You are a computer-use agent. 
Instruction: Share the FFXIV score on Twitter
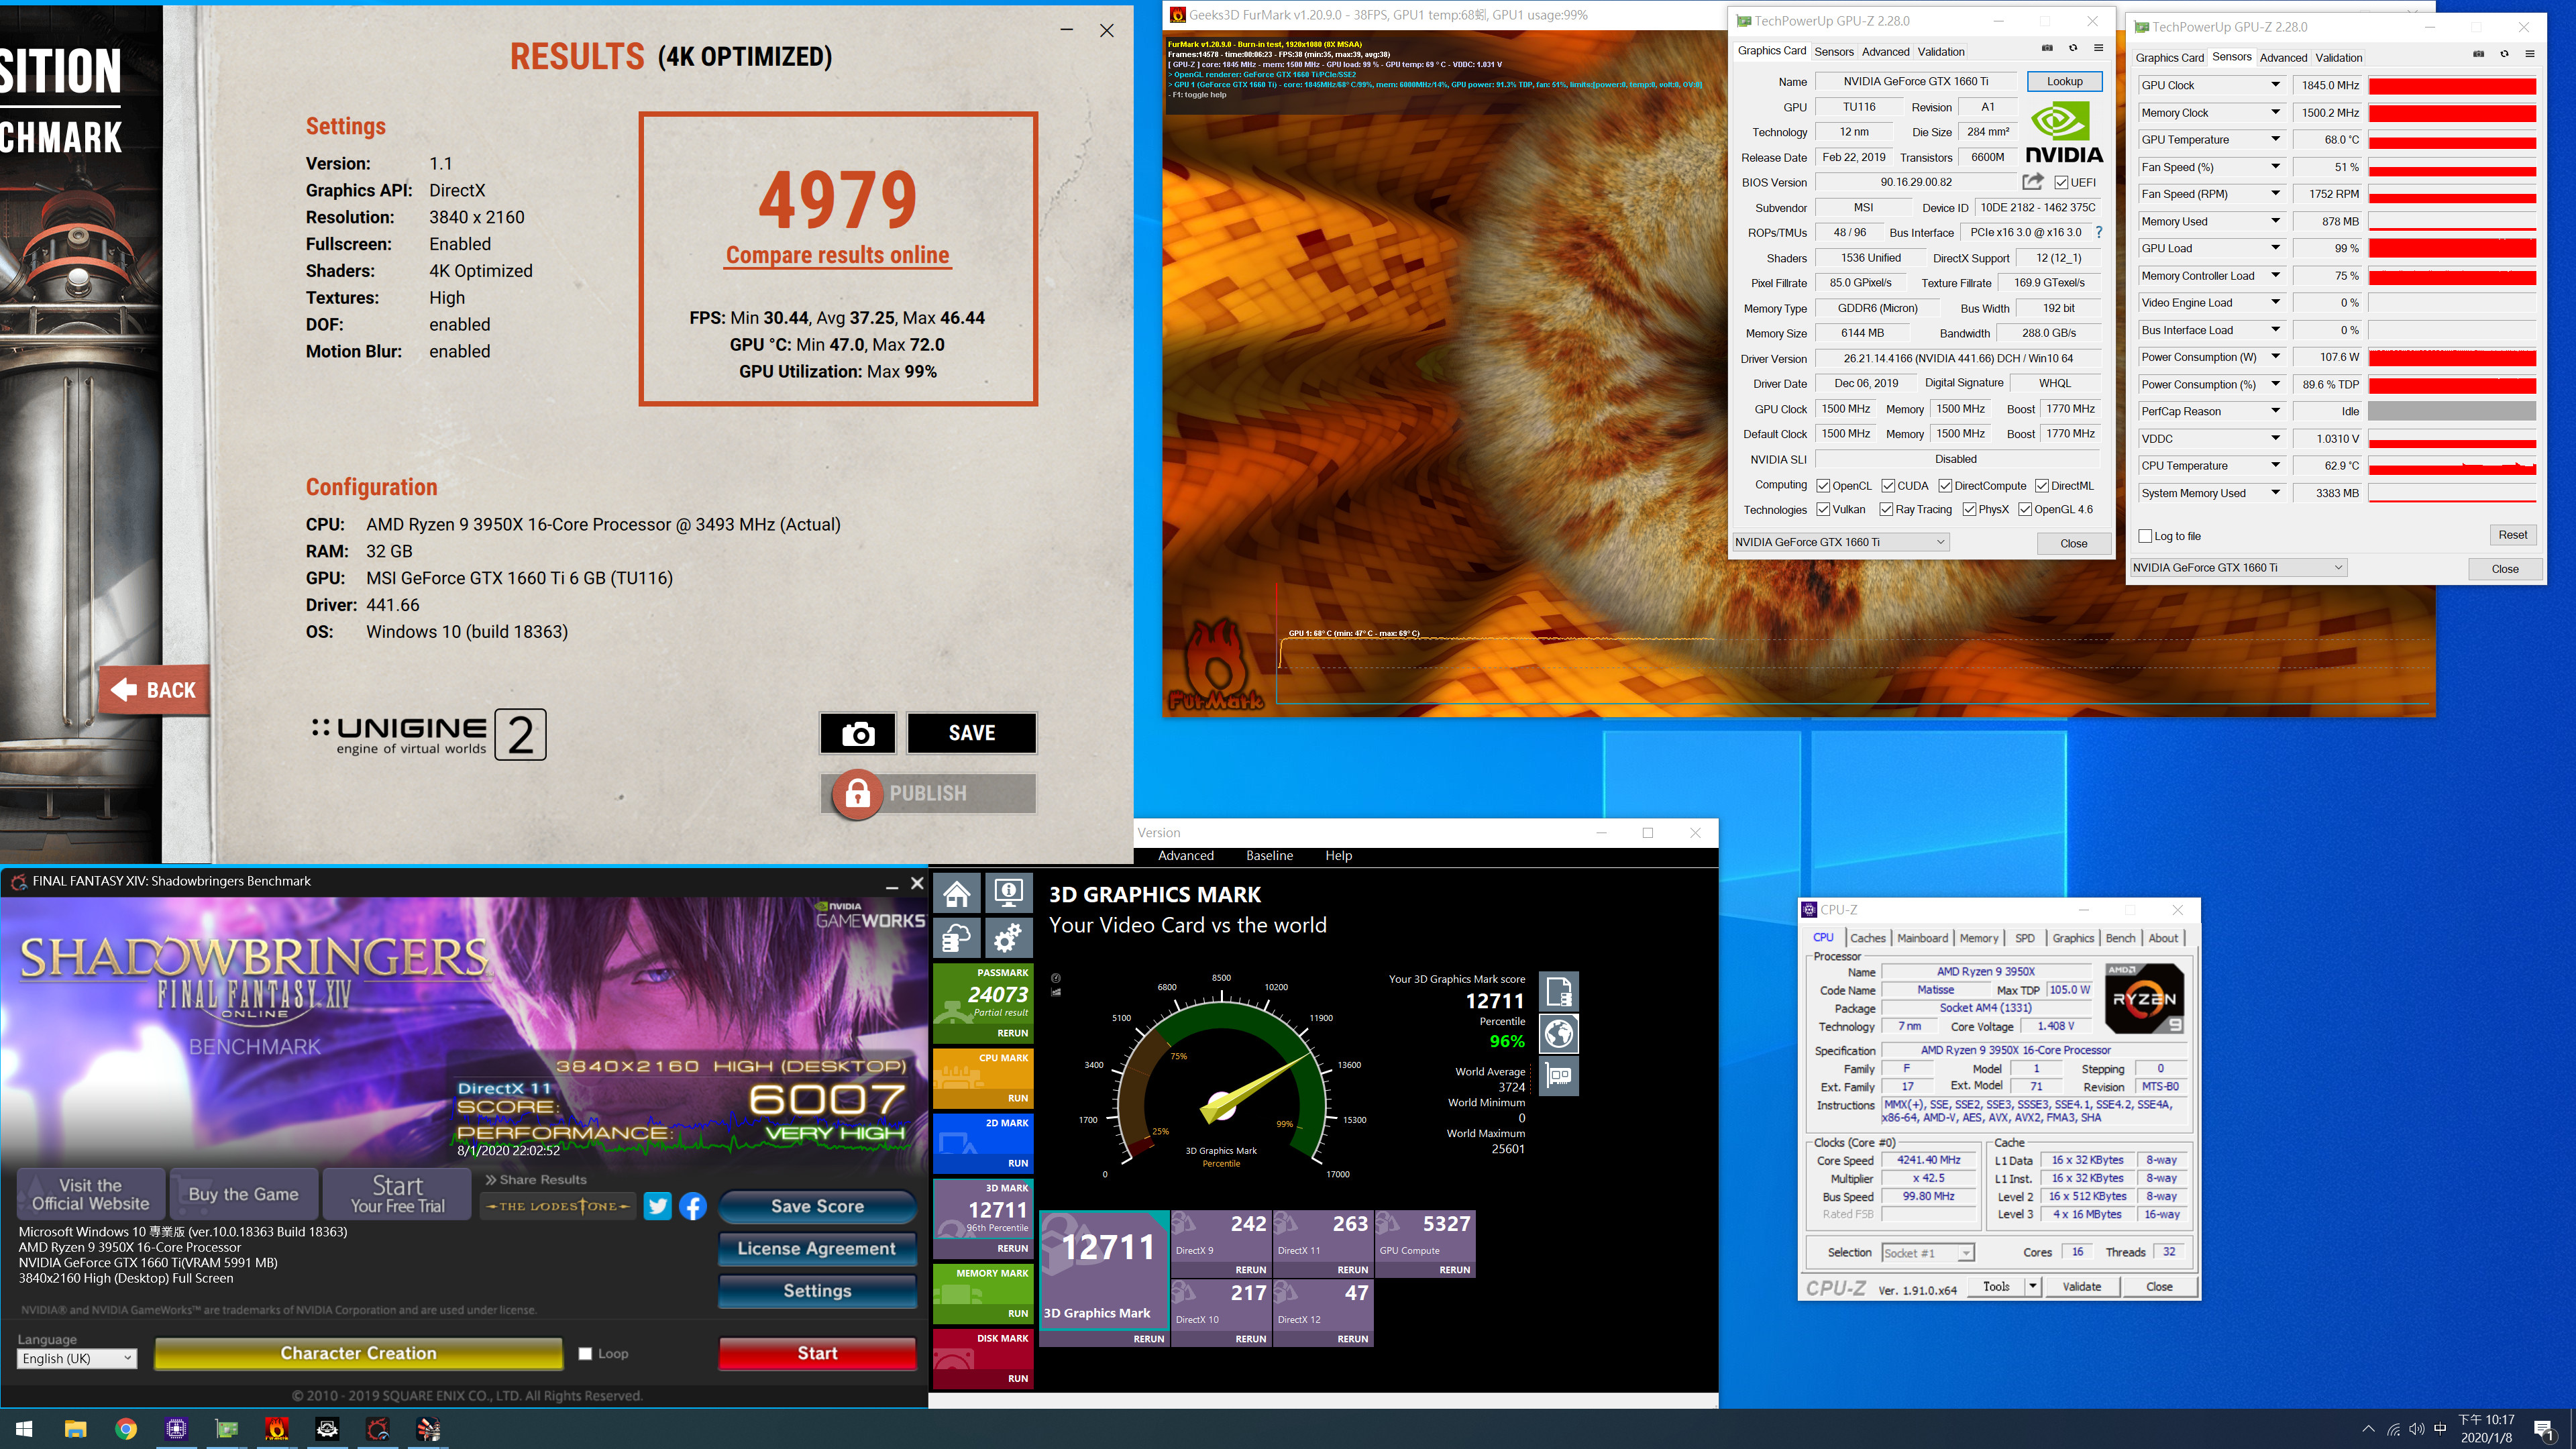(x=657, y=1206)
